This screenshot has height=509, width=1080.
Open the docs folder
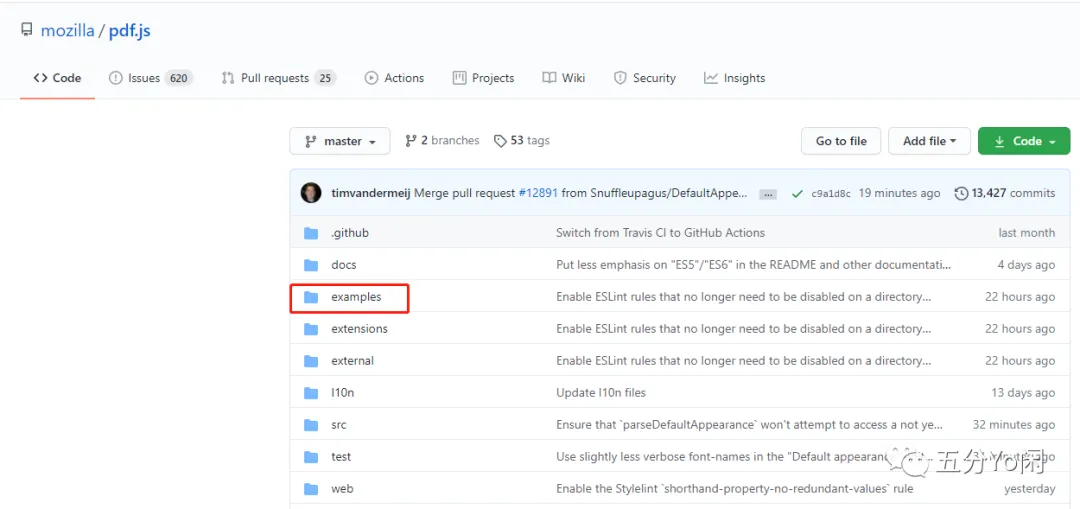point(344,264)
